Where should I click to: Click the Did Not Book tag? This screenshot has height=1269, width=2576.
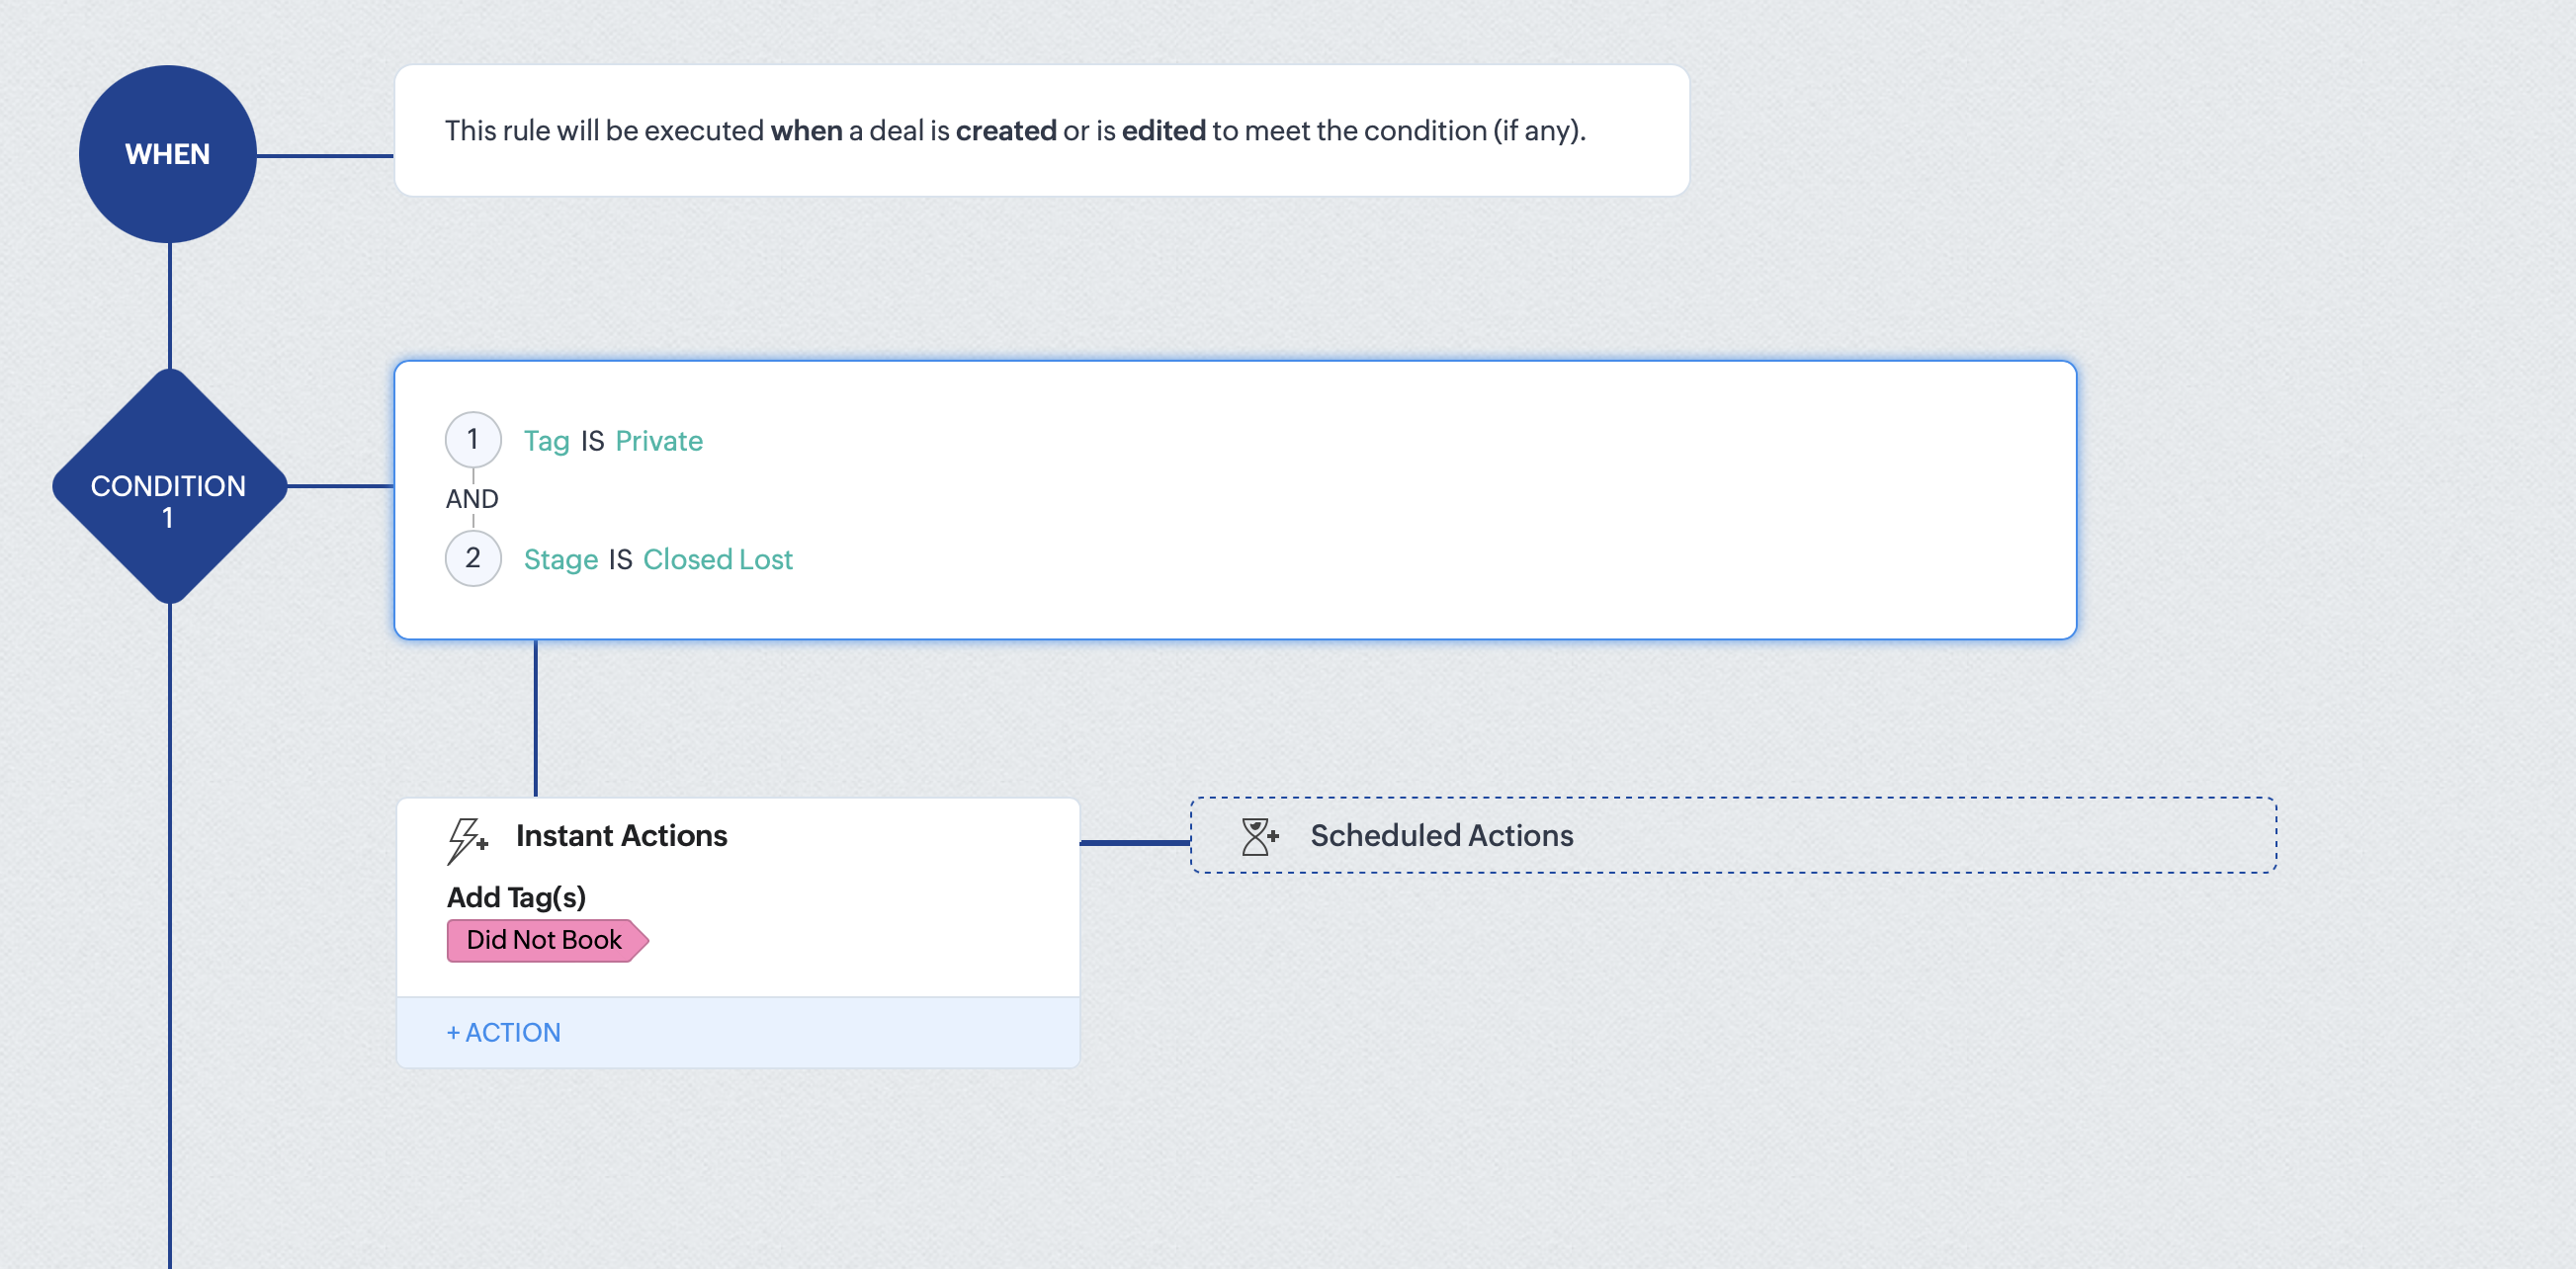tap(545, 940)
